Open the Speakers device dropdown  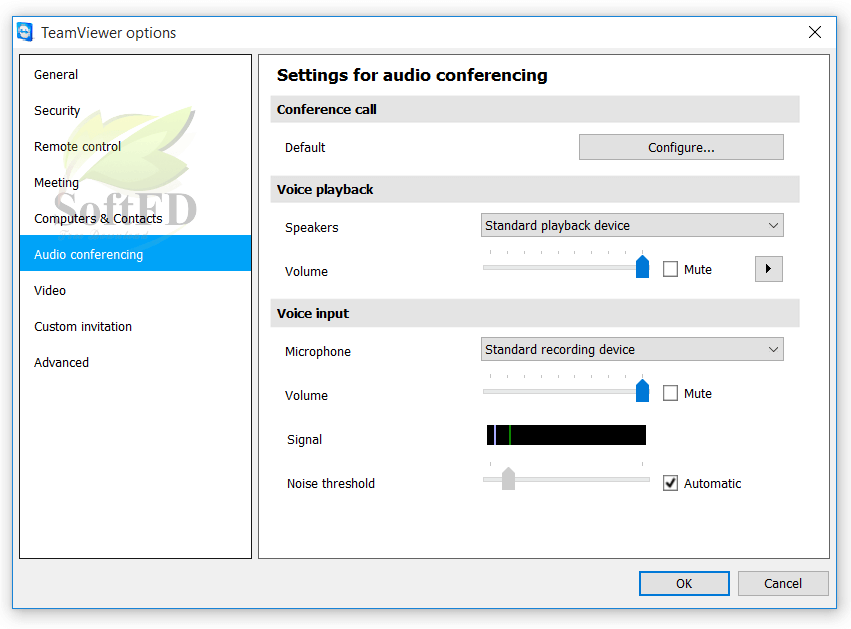(632, 225)
